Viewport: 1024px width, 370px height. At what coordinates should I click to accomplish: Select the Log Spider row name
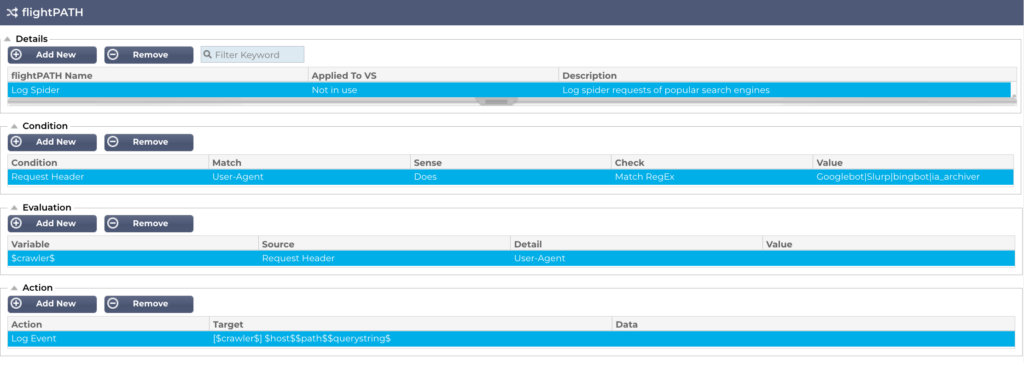click(x=35, y=90)
